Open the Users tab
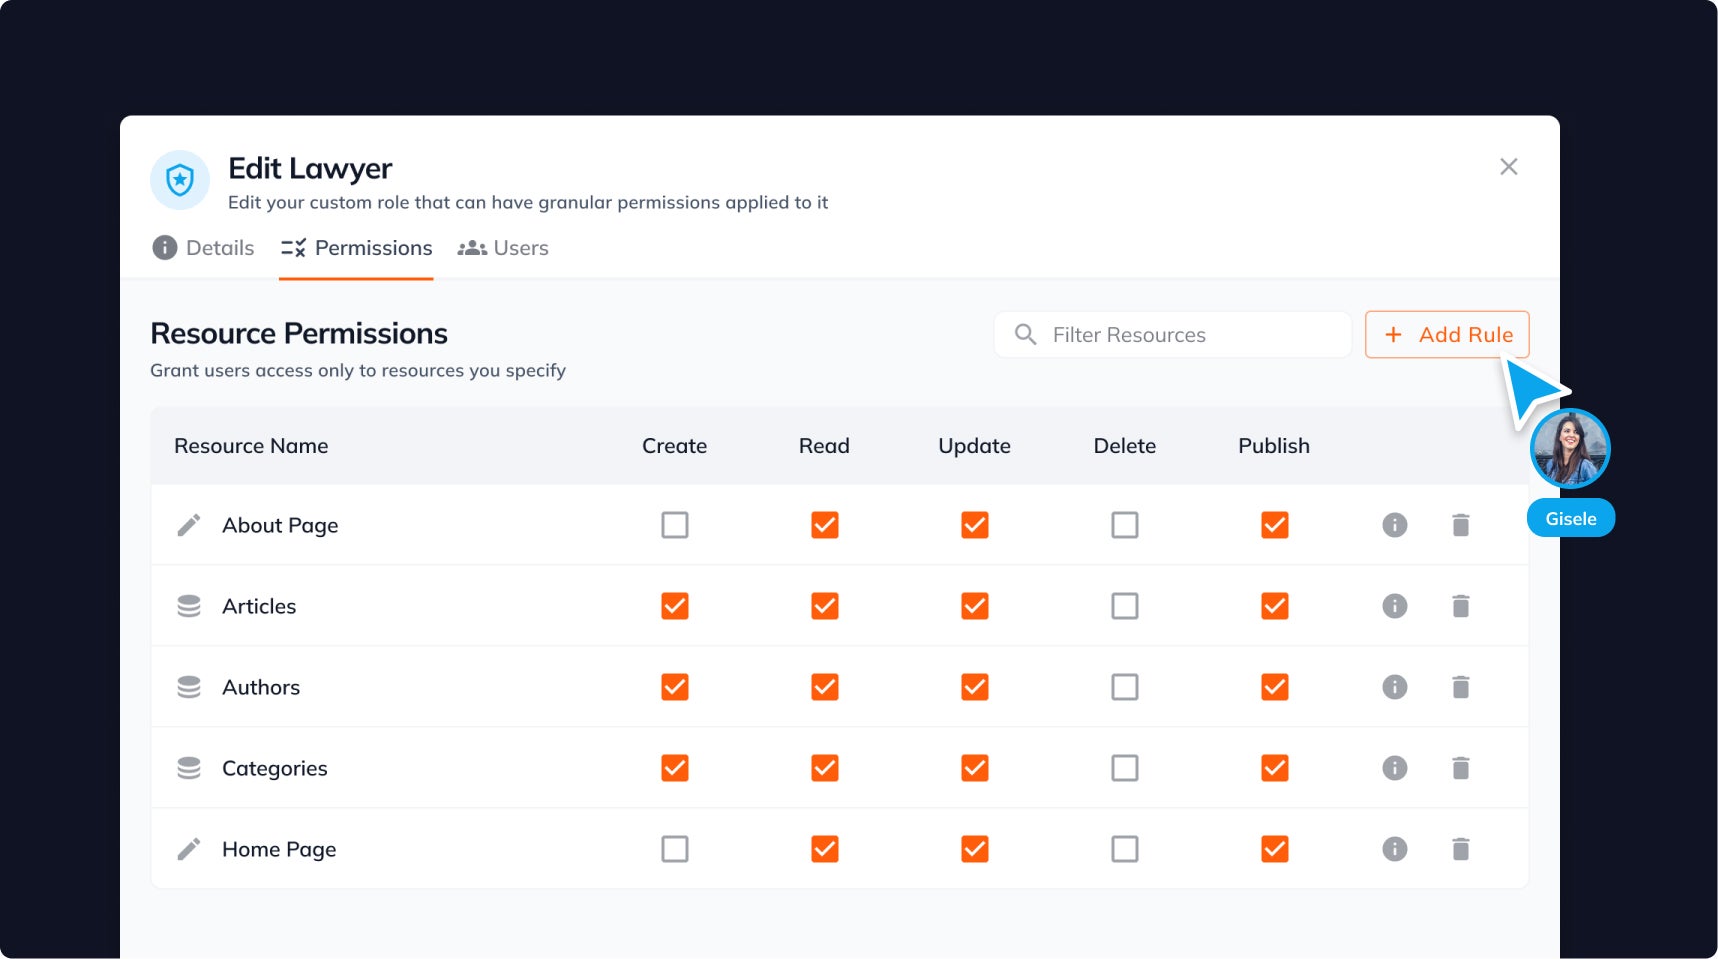This screenshot has height=959, width=1718. 503,248
